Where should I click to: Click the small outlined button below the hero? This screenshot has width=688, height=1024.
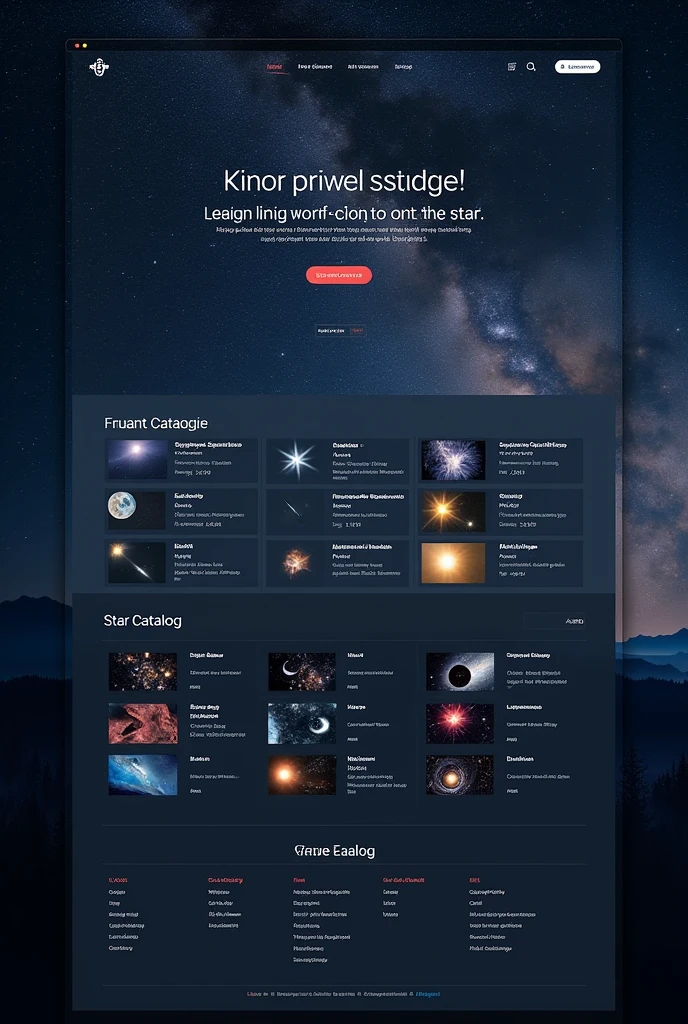340,331
